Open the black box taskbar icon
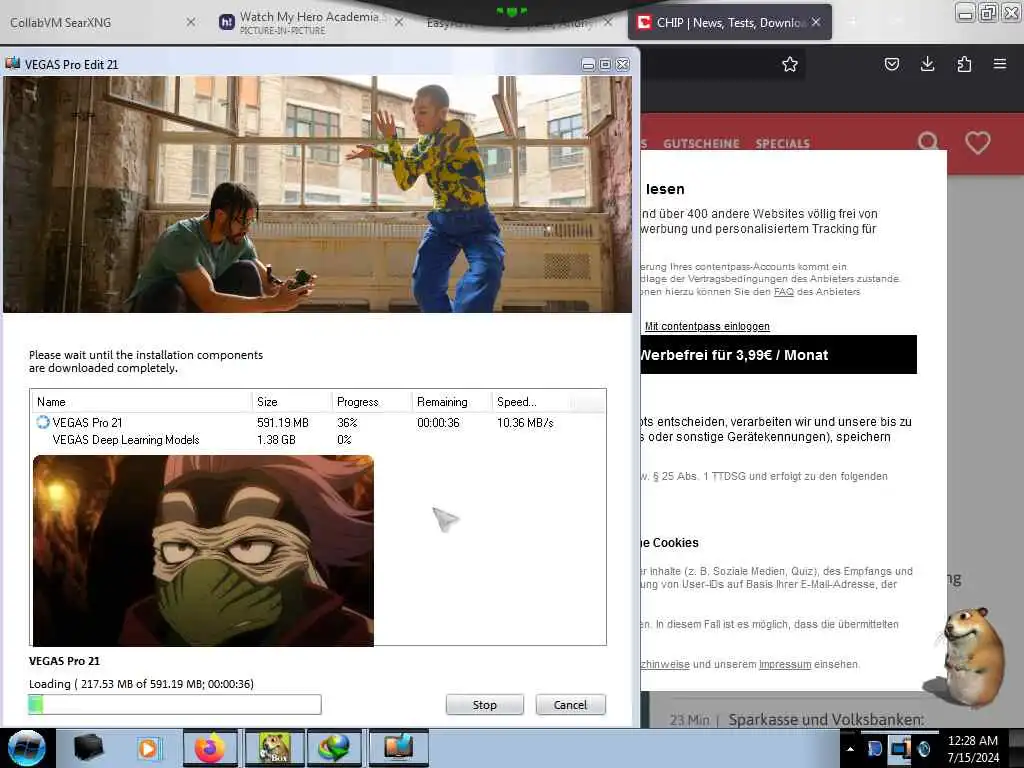The width and height of the screenshot is (1024, 768). tap(89, 748)
